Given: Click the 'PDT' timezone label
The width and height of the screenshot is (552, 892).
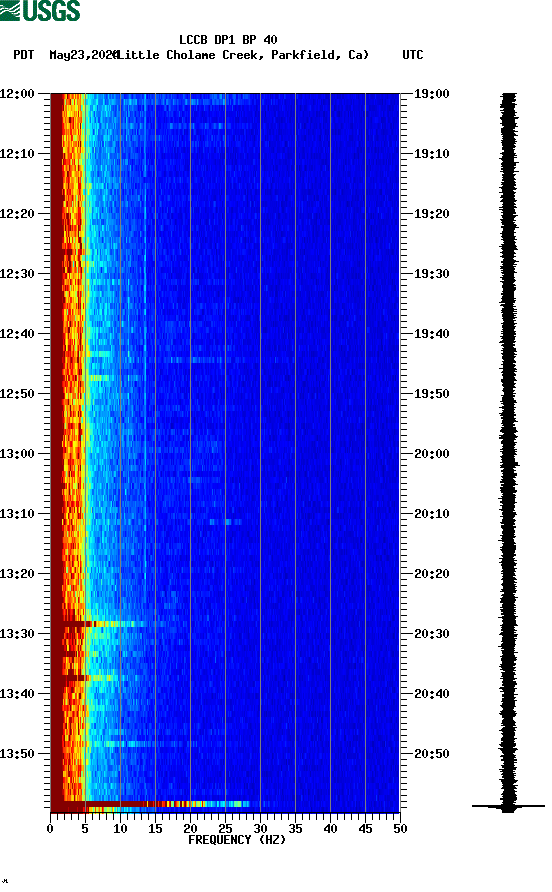Looking at the screenshot, I should click(24, 55).
